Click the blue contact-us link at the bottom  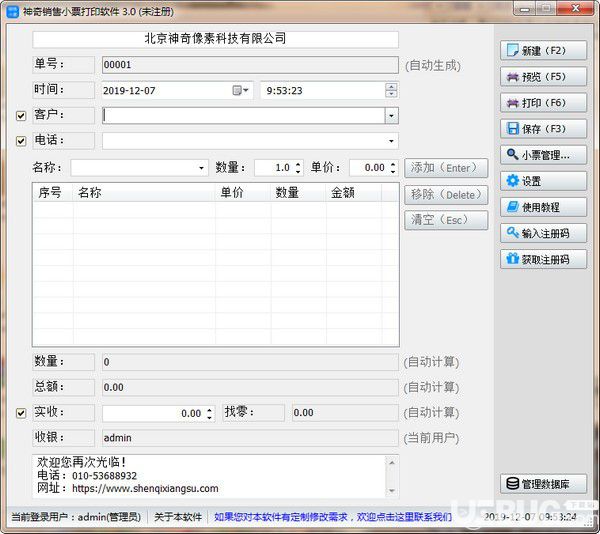pos(333,517)
